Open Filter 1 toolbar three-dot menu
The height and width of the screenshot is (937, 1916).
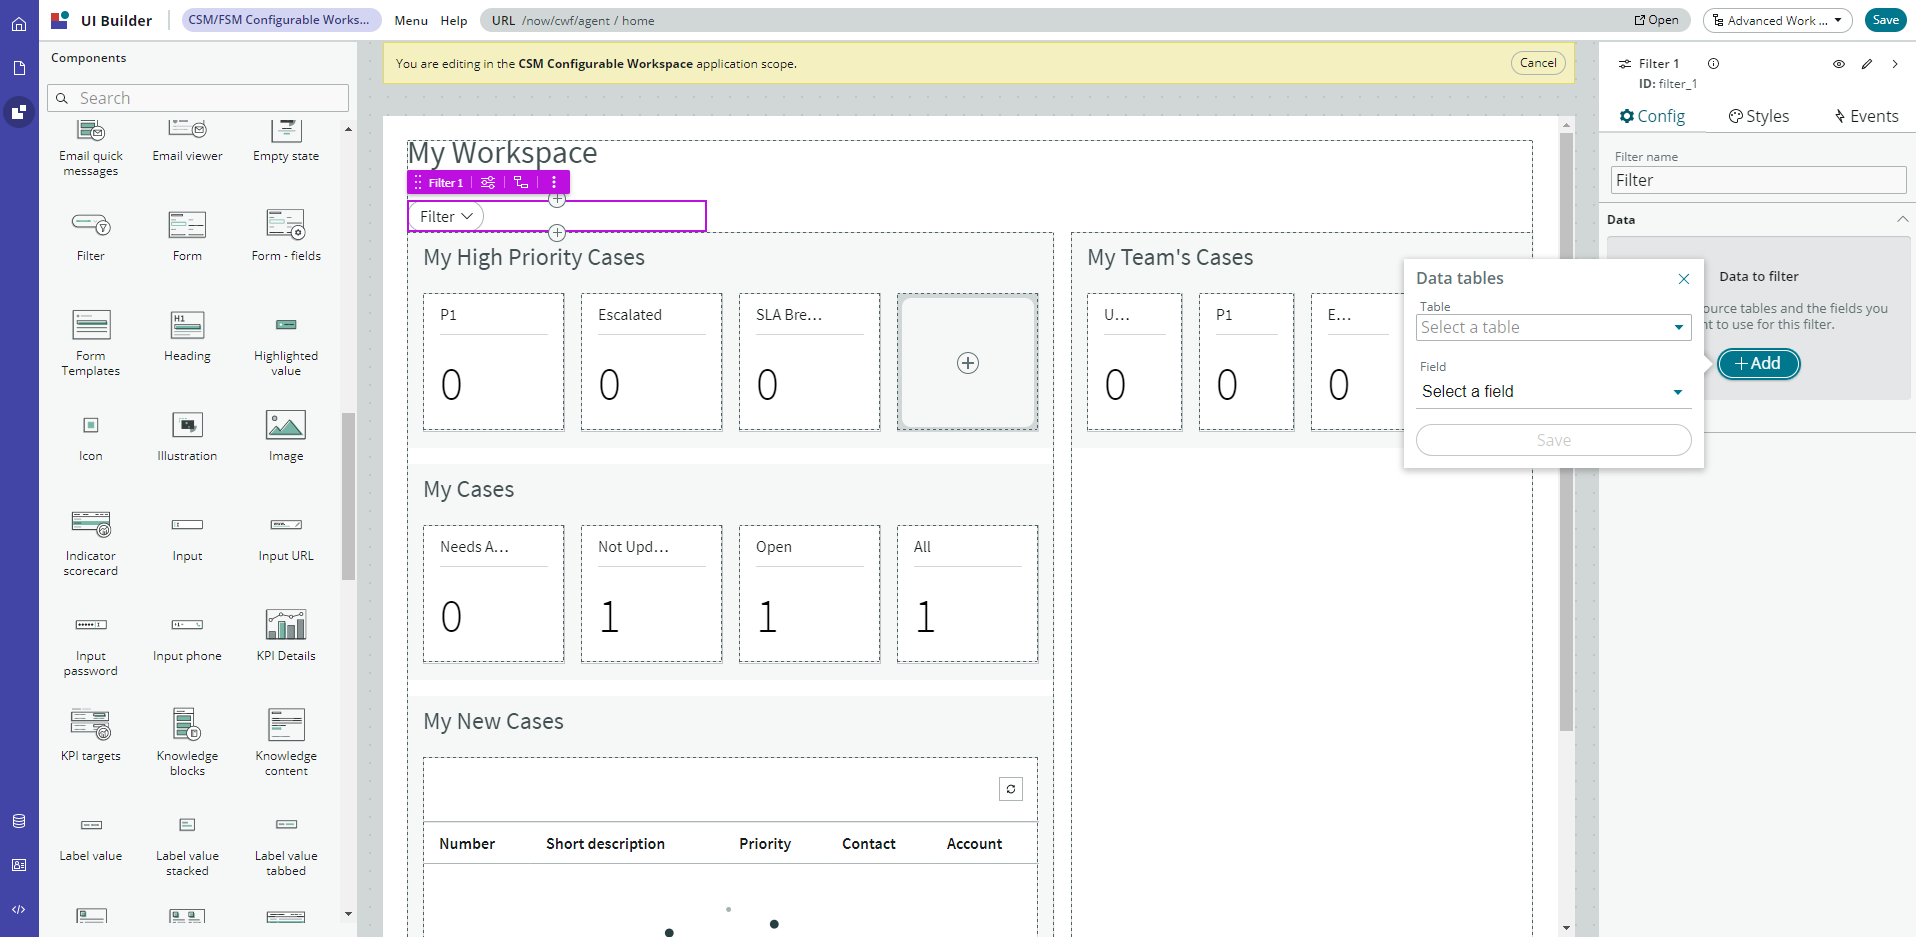554,182
